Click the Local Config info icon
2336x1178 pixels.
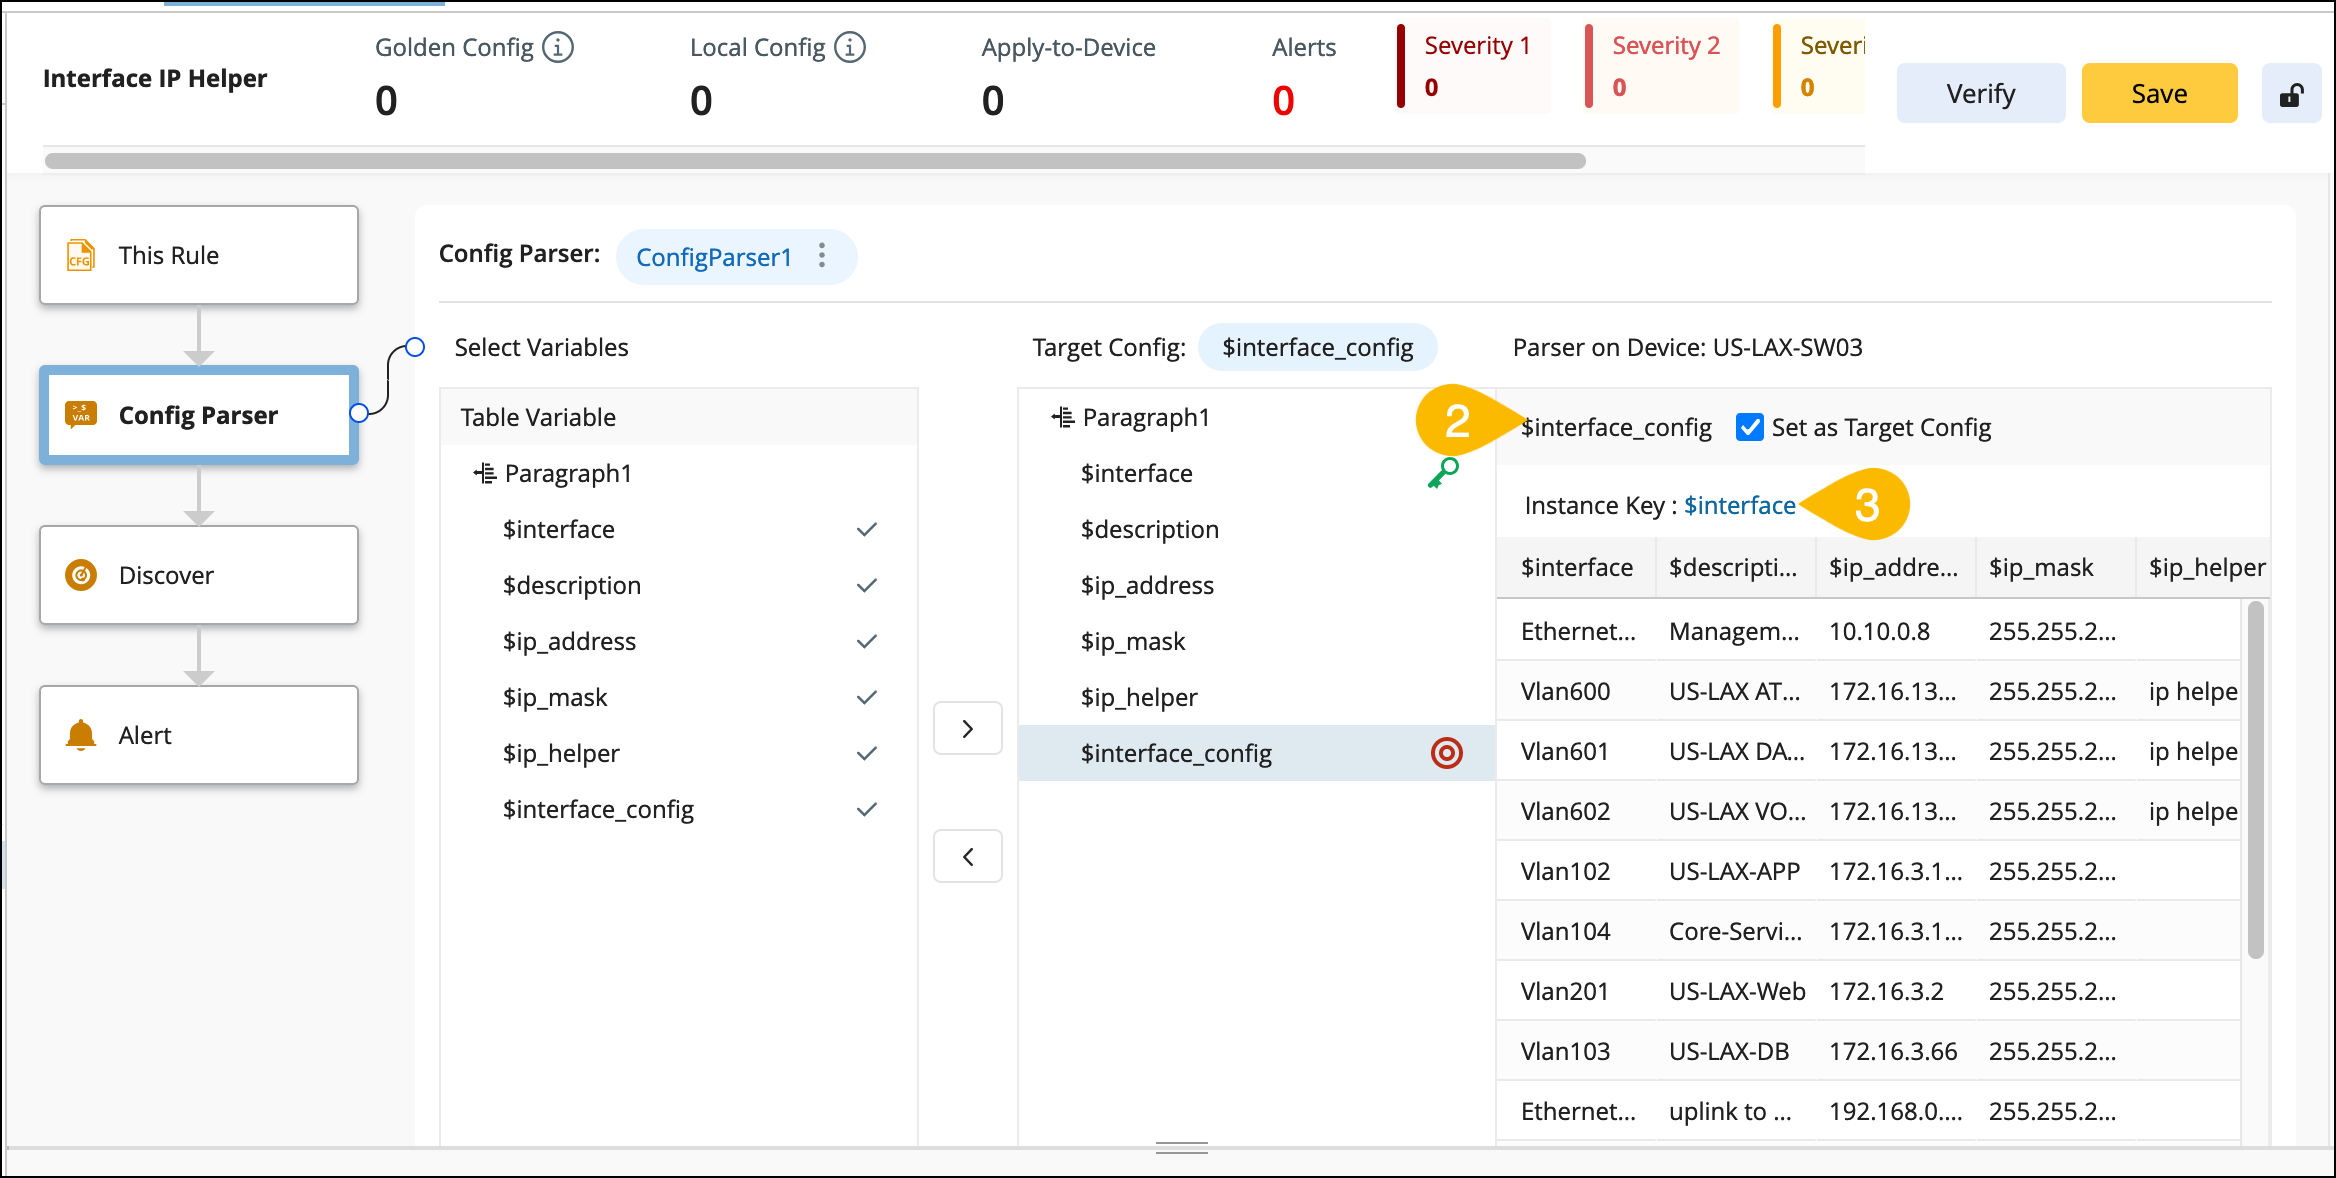850,47
